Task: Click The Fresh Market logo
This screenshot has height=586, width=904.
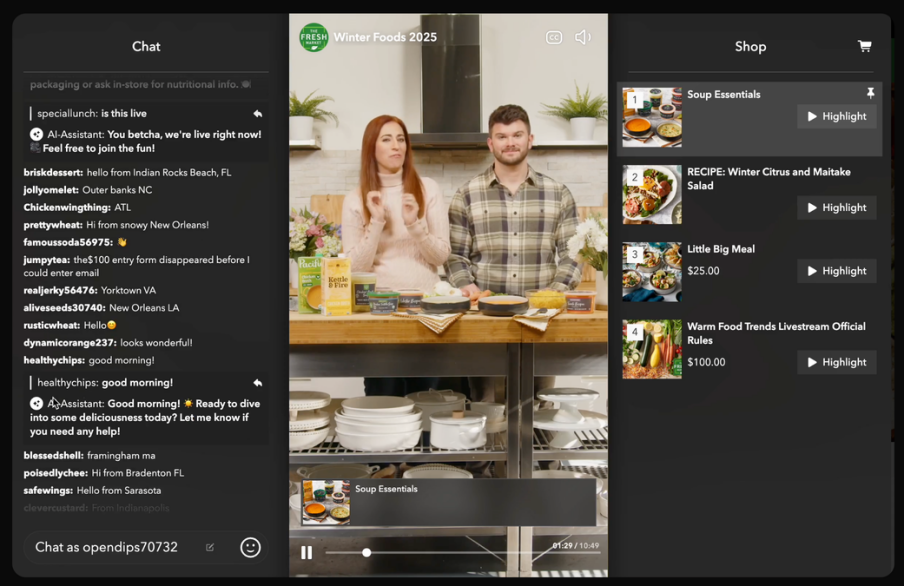Action: [x=313, y=37]
